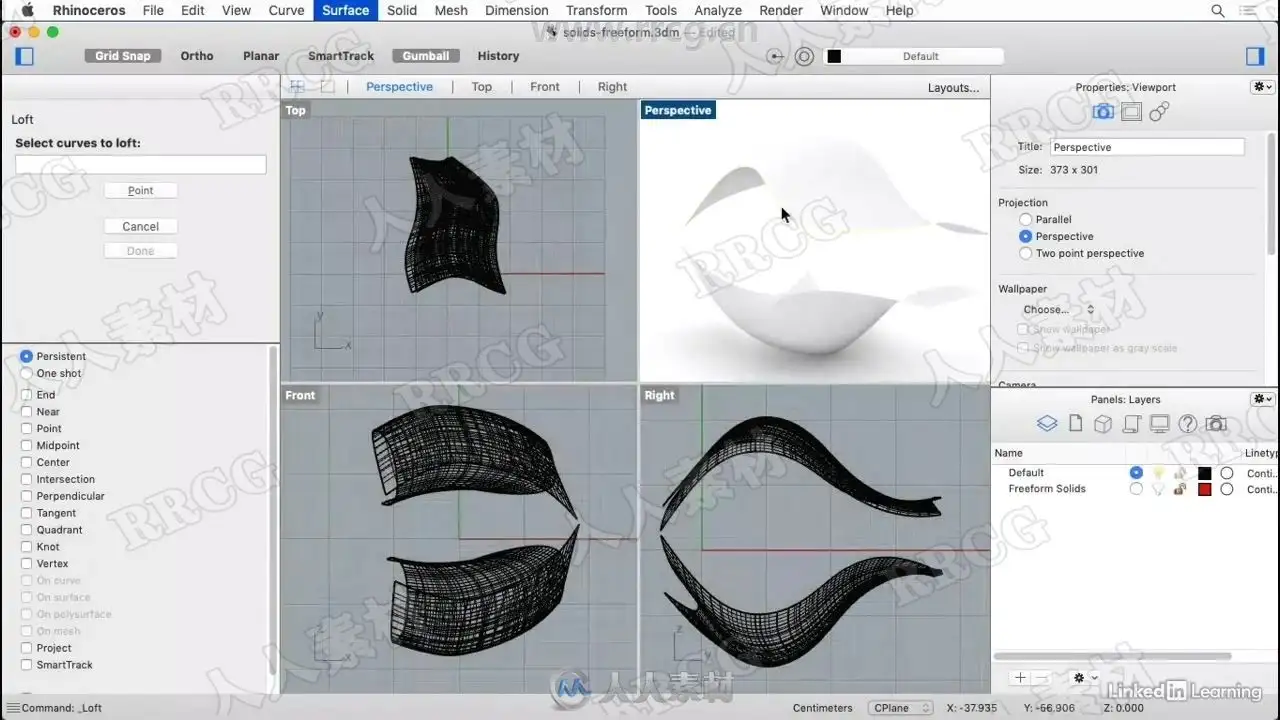Viewport: 1280px width, 720px height.
Task: Open the Help panel question mark icon
Action: [x=1187, y=424]
